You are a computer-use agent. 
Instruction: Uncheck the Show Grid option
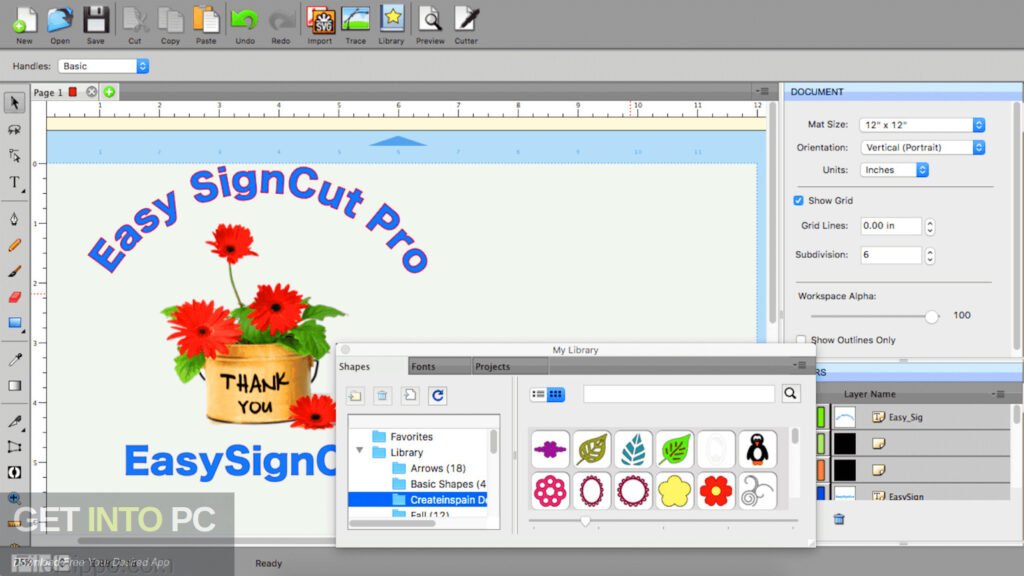[x=797, y=200]
